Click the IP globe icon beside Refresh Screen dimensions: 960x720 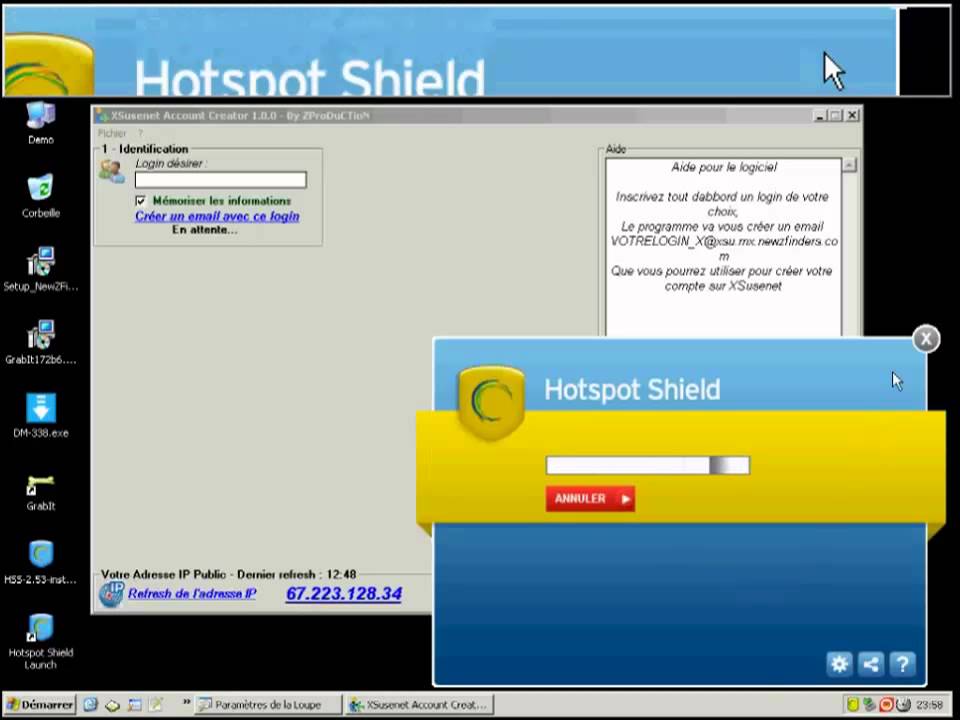click(112, 594)
